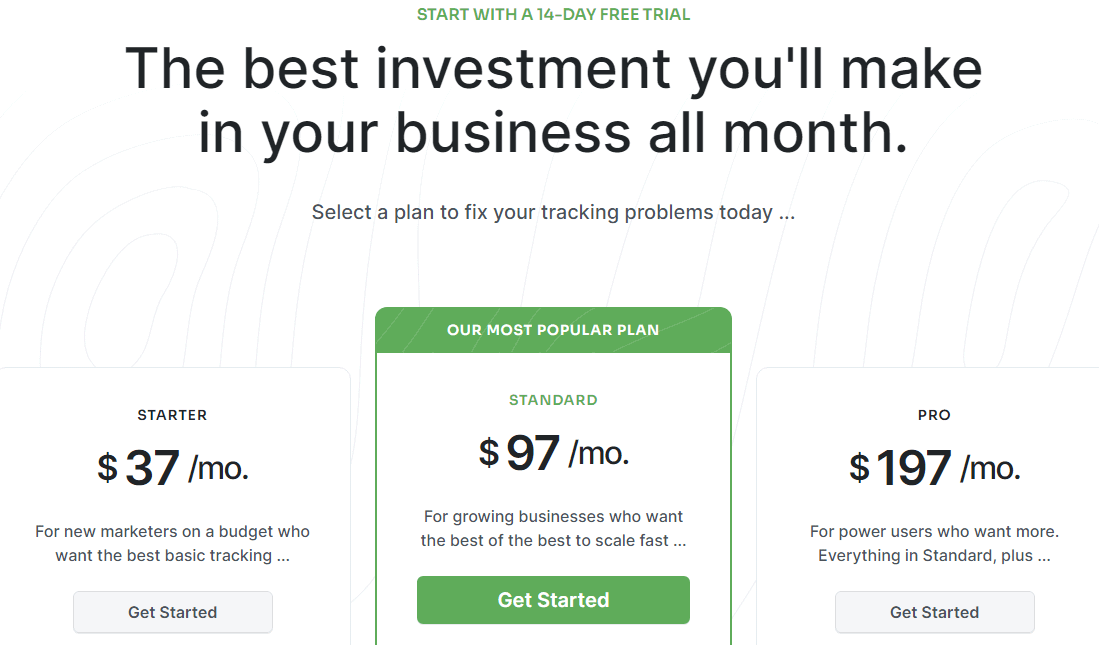Click the Pro plan description text
The height and width of the screenshot is (645, 1099).
[x=934, y=544]
